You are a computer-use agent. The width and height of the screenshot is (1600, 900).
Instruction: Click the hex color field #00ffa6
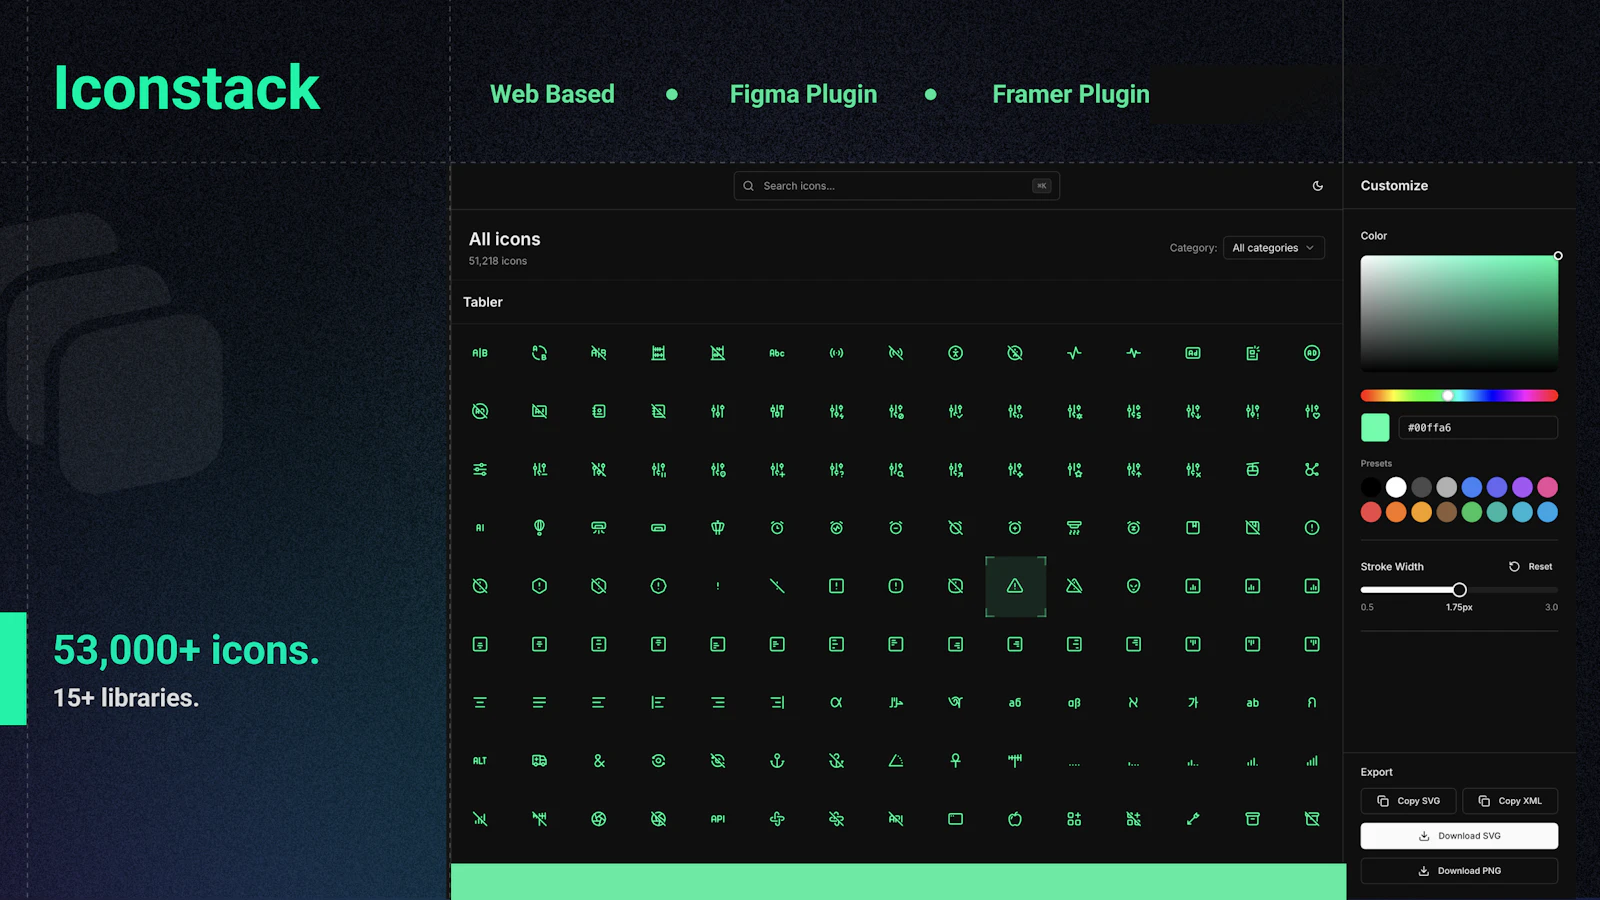pos(1478,428)
